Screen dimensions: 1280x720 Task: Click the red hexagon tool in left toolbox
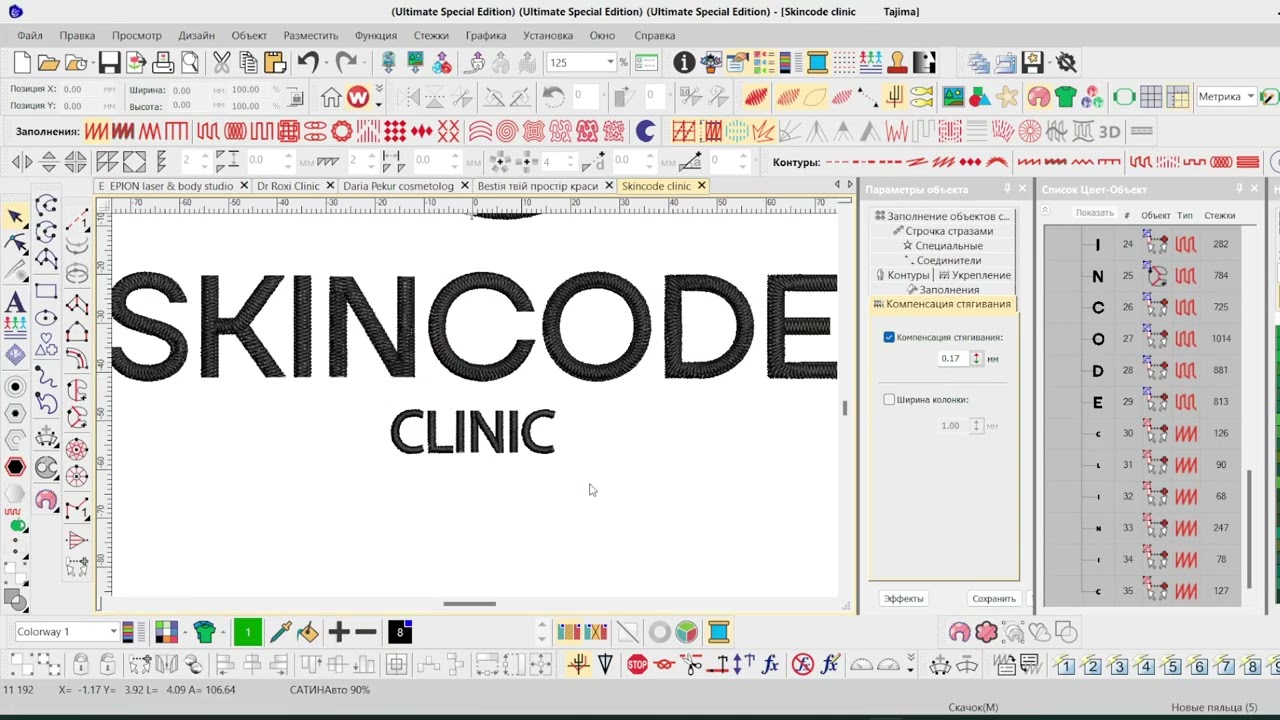[15, 467]
